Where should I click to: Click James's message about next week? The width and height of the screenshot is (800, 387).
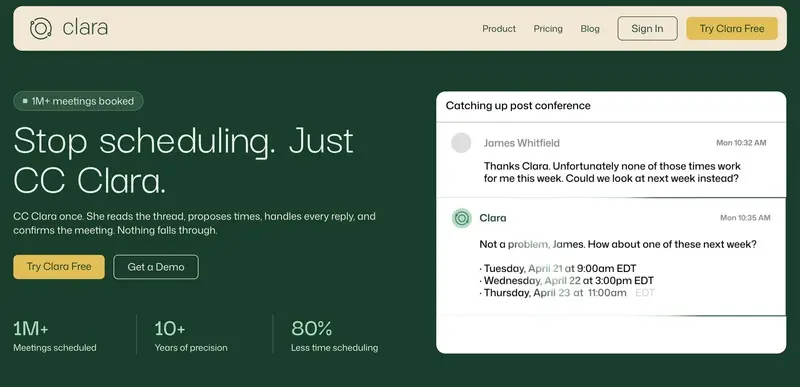[612, 172]
